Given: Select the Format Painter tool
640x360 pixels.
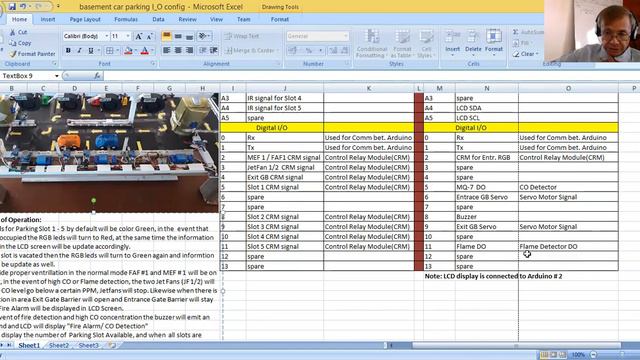Looking at the screenshot, I should click(33, 53).
